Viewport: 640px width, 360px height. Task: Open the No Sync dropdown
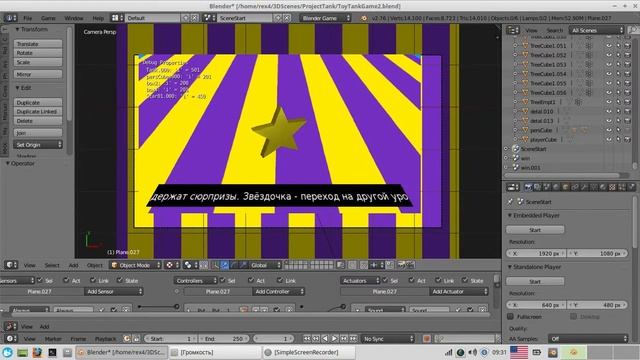(388, 339)
